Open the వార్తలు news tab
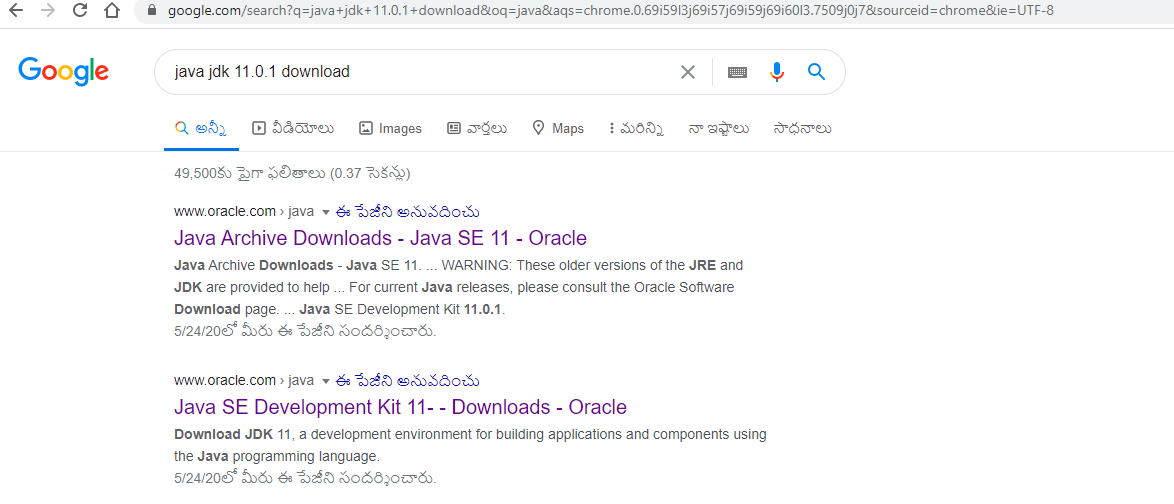 (477, 128)
